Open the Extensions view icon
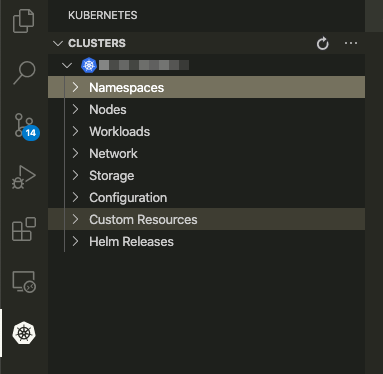This screenshot has height=374, width=383. click(x=24, y=229)
